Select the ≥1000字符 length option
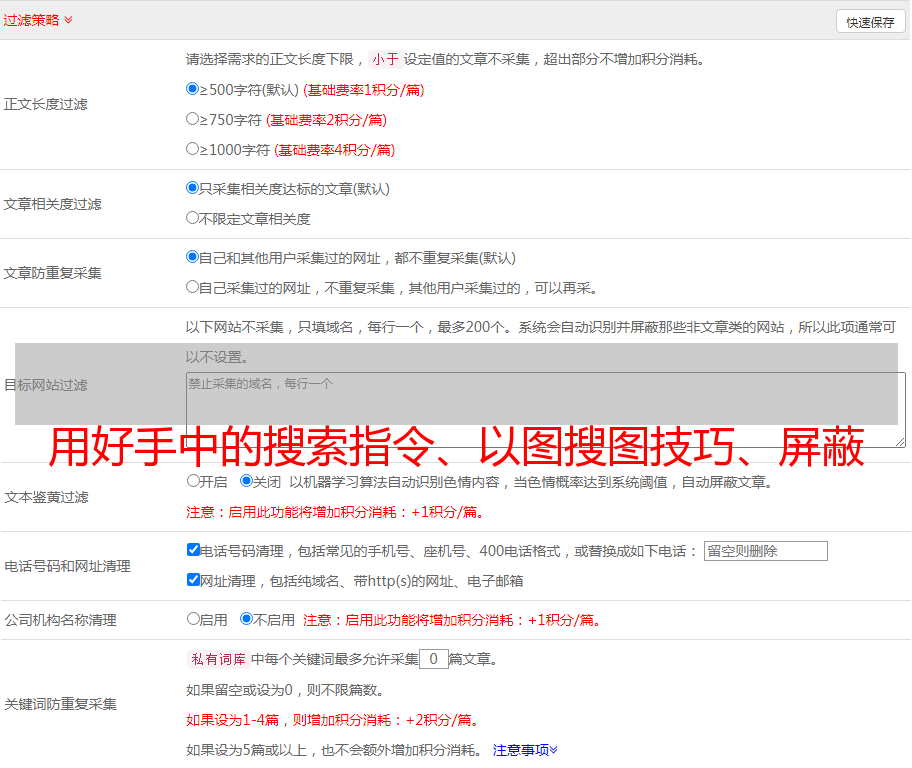 click(x=193, y=149)
